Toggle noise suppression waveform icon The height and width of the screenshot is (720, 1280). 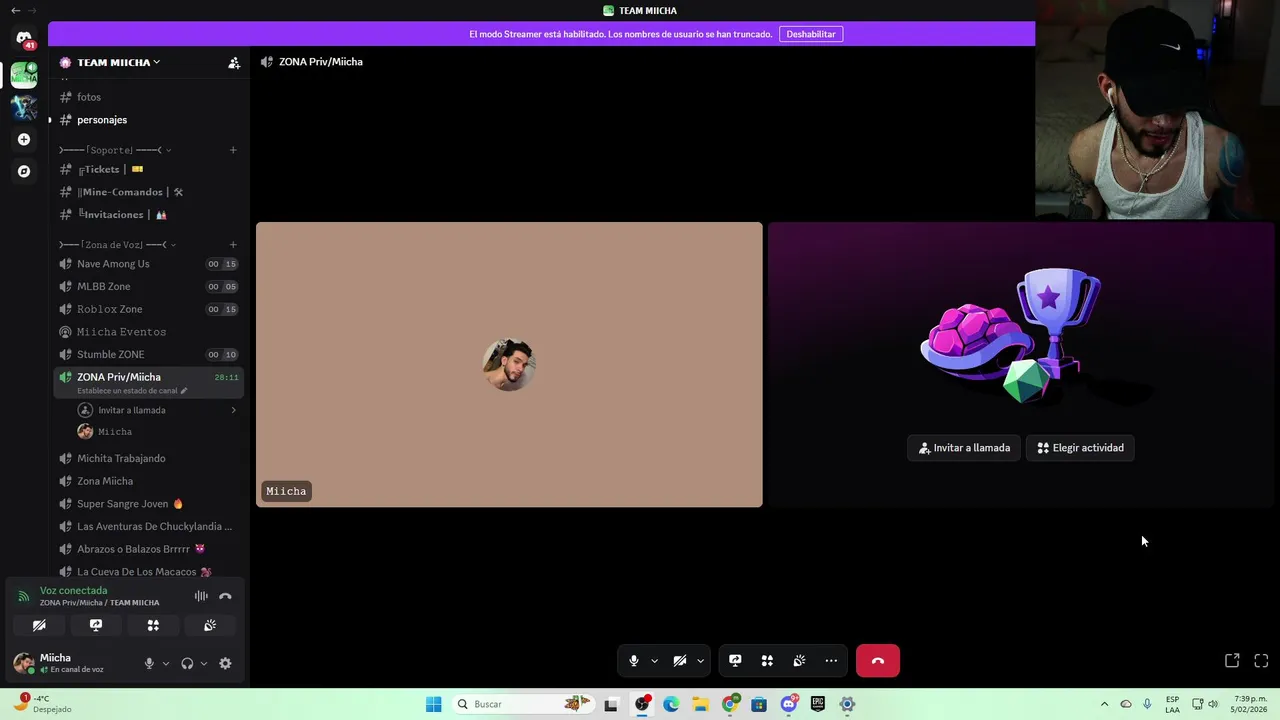201,596
